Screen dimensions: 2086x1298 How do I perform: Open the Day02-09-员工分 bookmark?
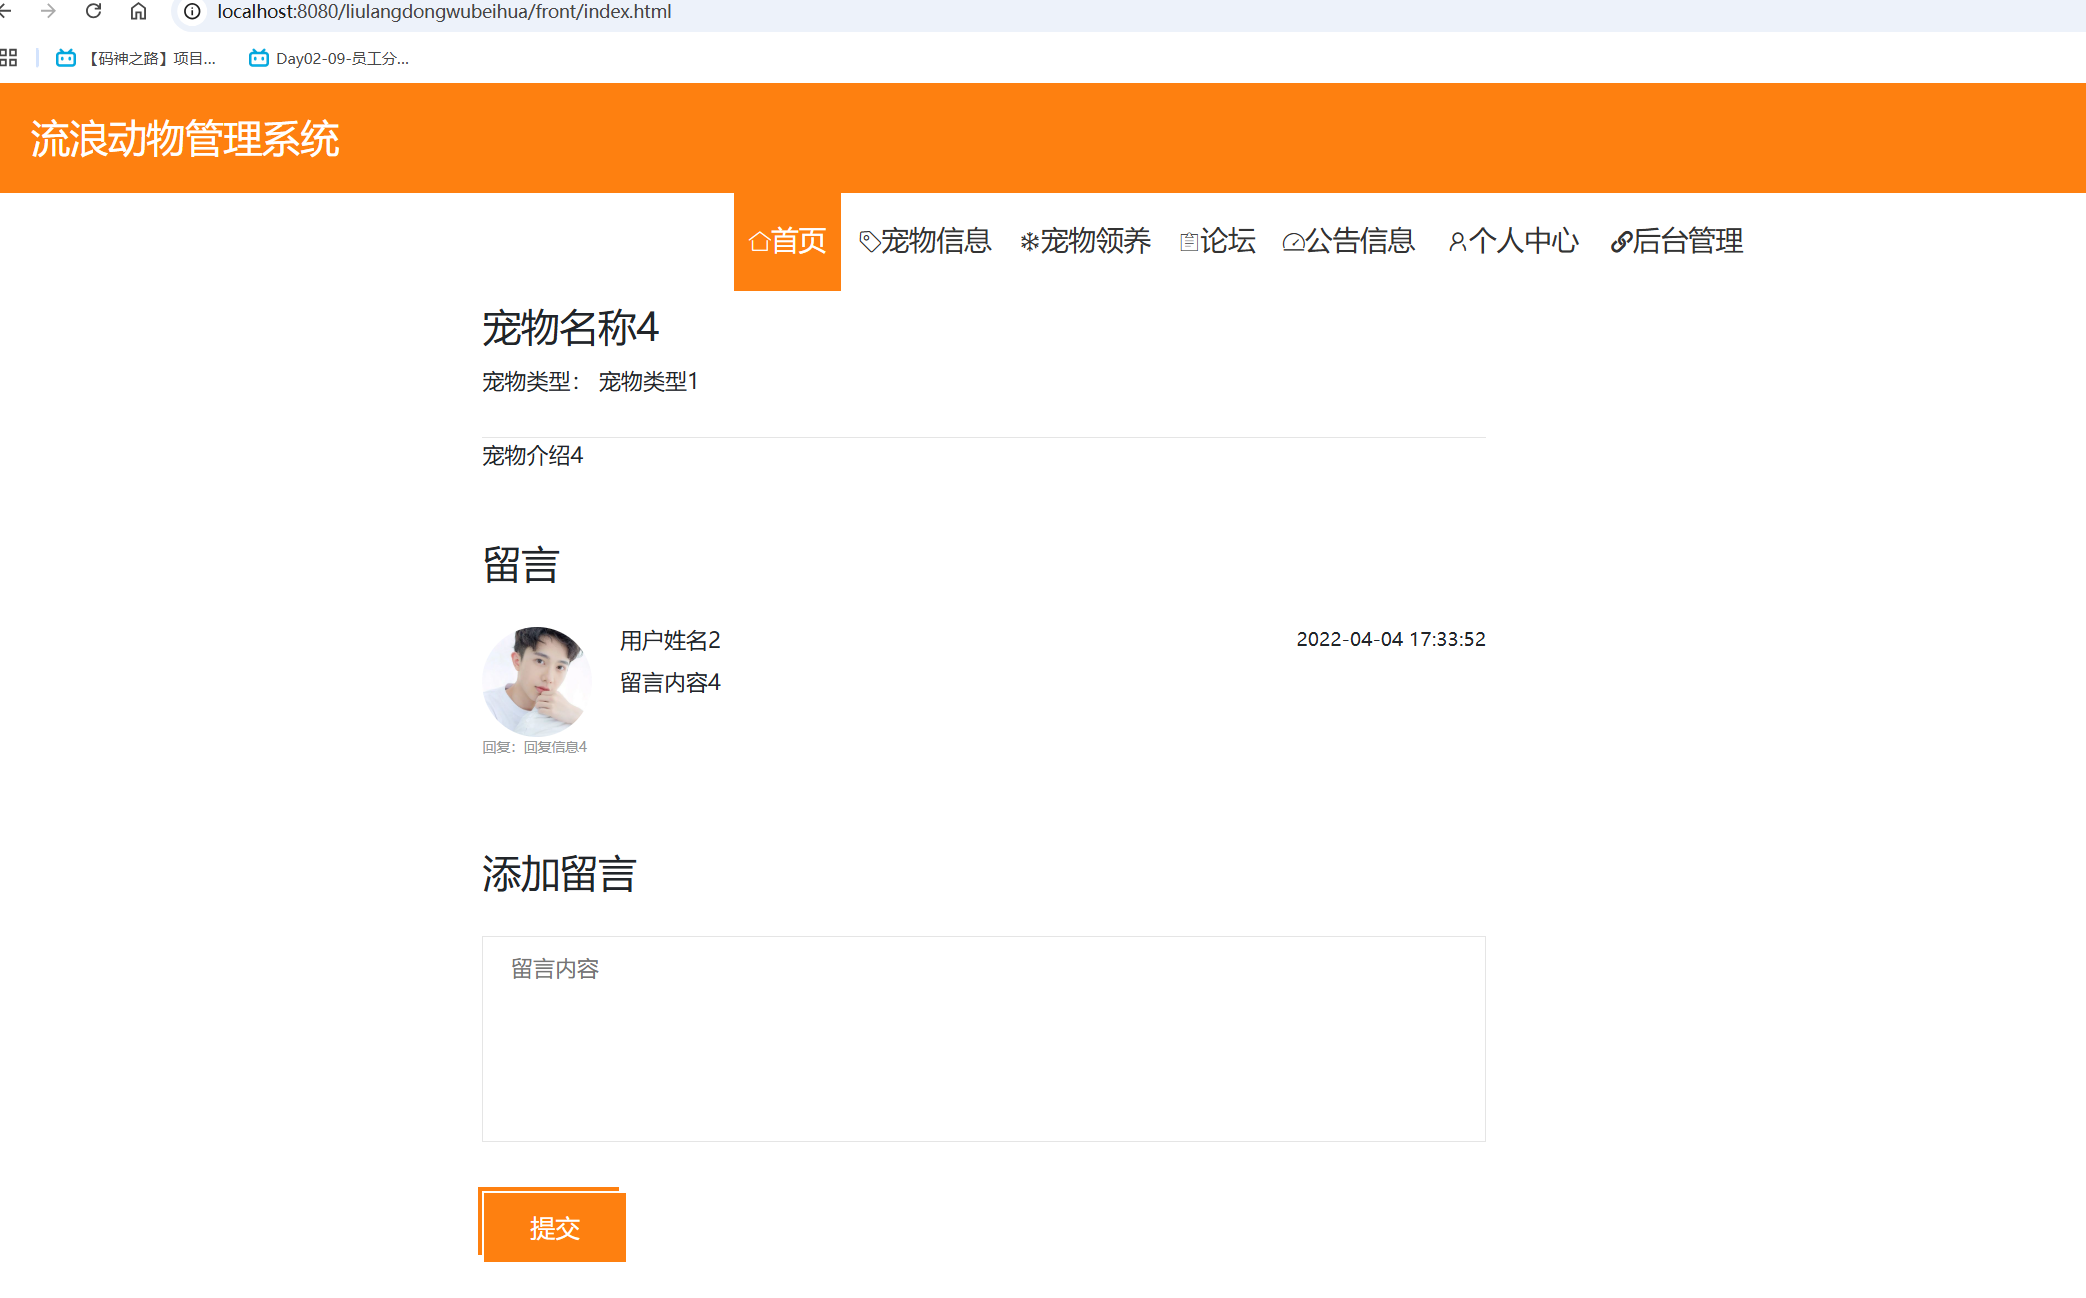click(329, 58)
